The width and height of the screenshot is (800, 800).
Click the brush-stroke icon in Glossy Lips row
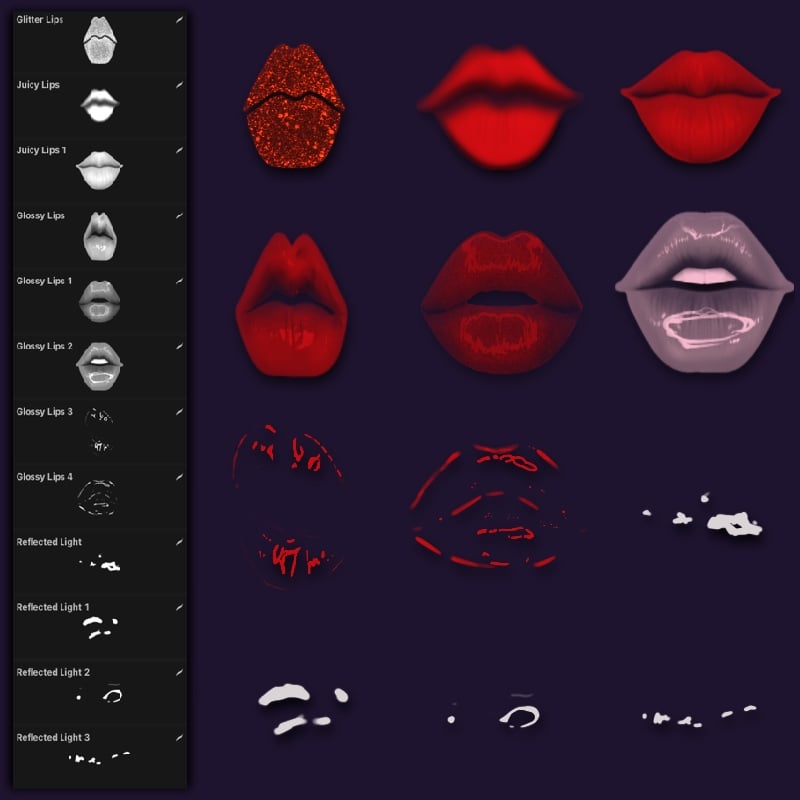pyautogui.click(x=180, y=216)
